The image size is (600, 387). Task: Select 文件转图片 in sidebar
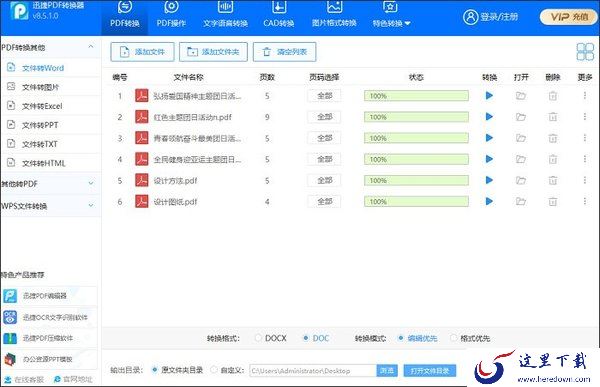[51, 87]
